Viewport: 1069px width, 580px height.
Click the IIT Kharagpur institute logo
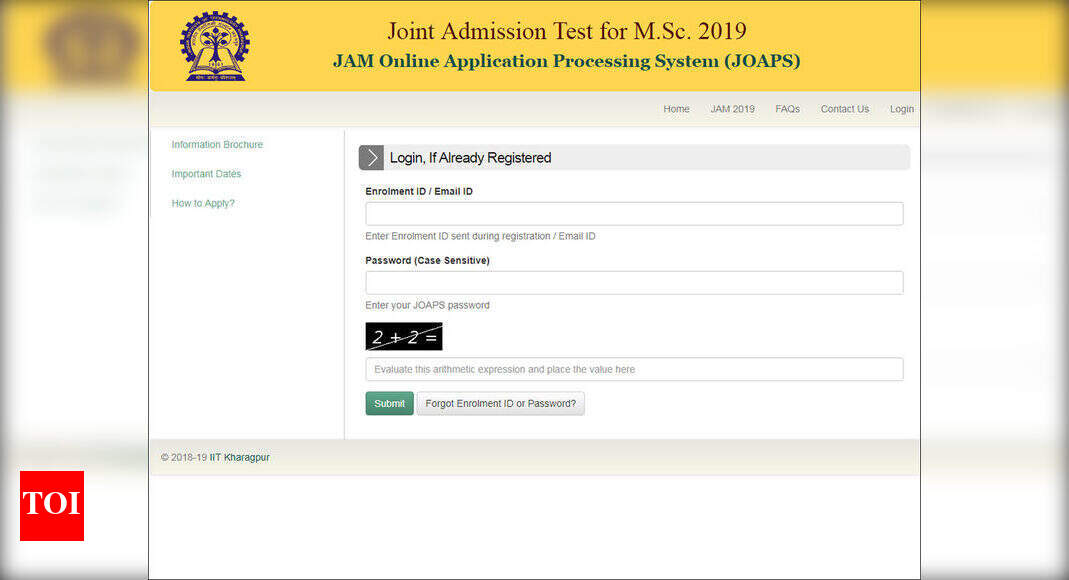(x=213, y=45)
